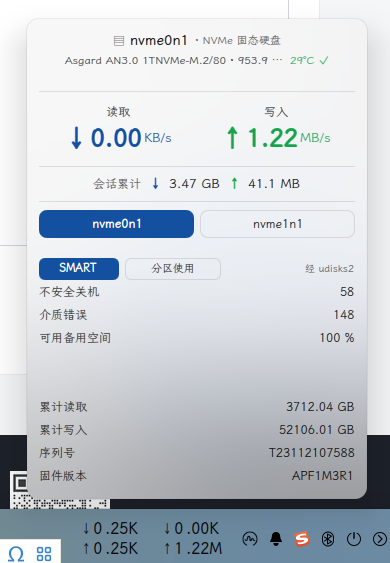
Task: Click the small blue arrow in 会话累计 row
Action: (155, 183)
